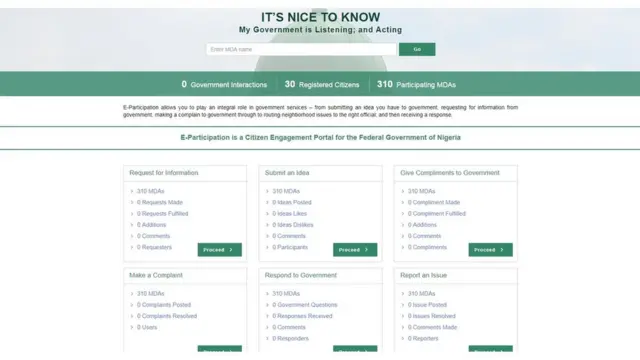640x360 pixels.
Task: Click '0 Compliments' list item
Action: pos(427,247)
